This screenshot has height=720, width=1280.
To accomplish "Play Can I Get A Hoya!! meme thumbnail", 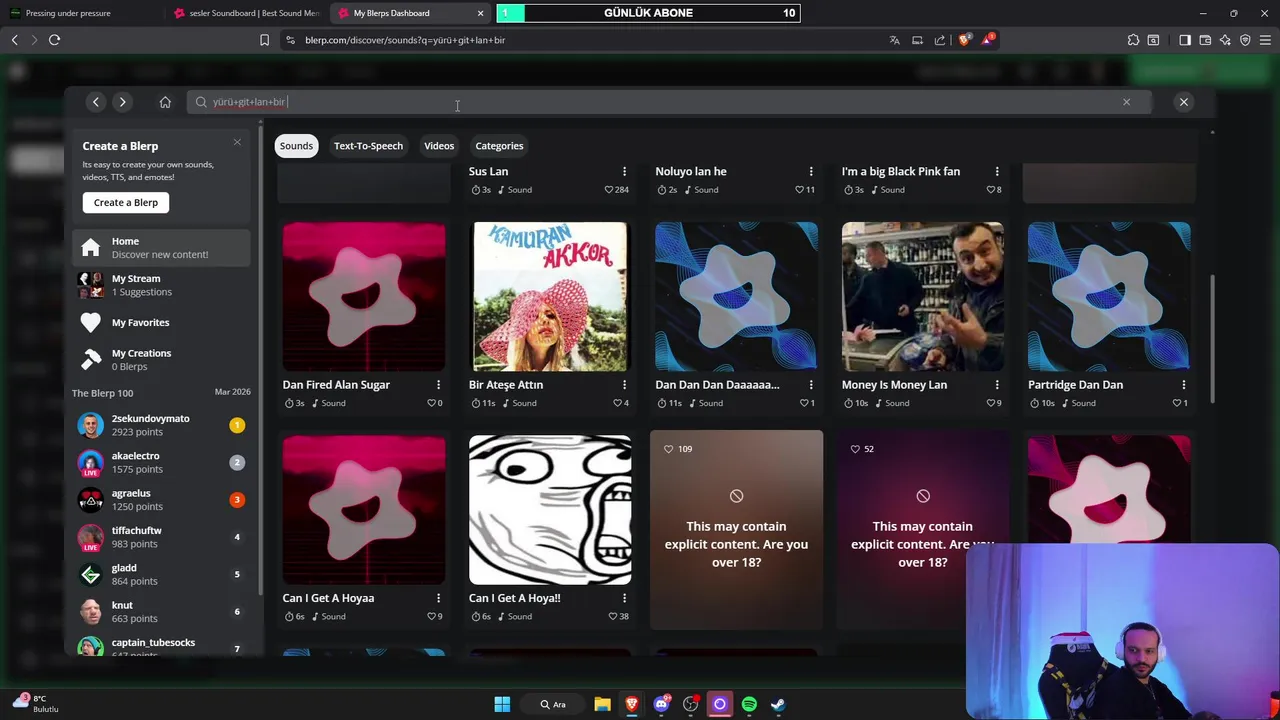I will (550, 510).
